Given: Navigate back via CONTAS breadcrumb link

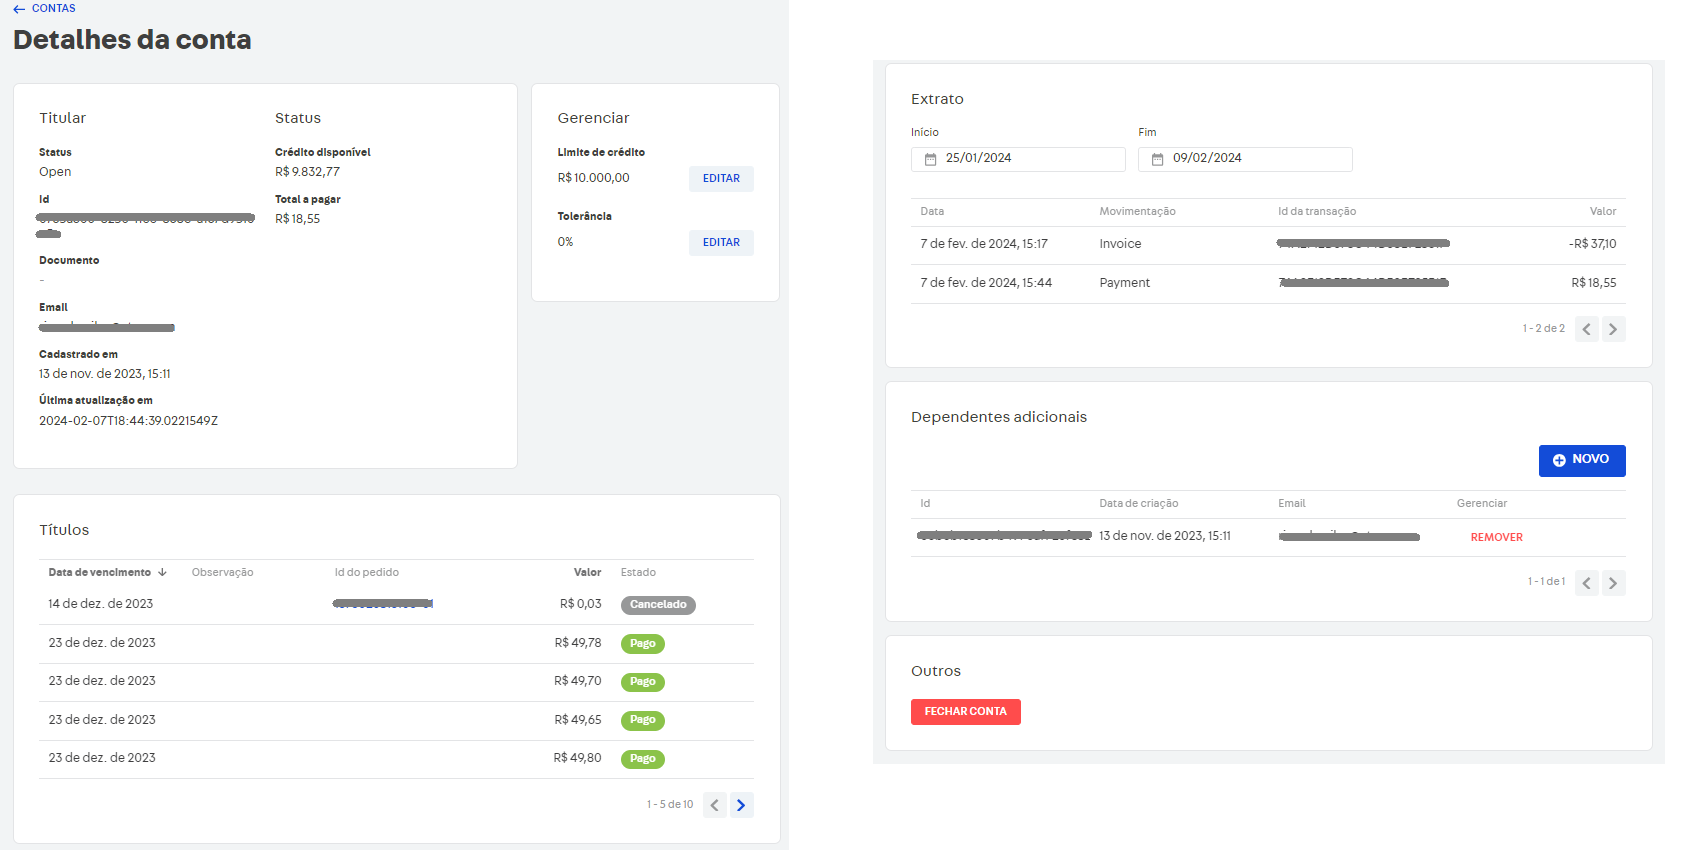Looking at the screenshot, I should coord(53,9).
